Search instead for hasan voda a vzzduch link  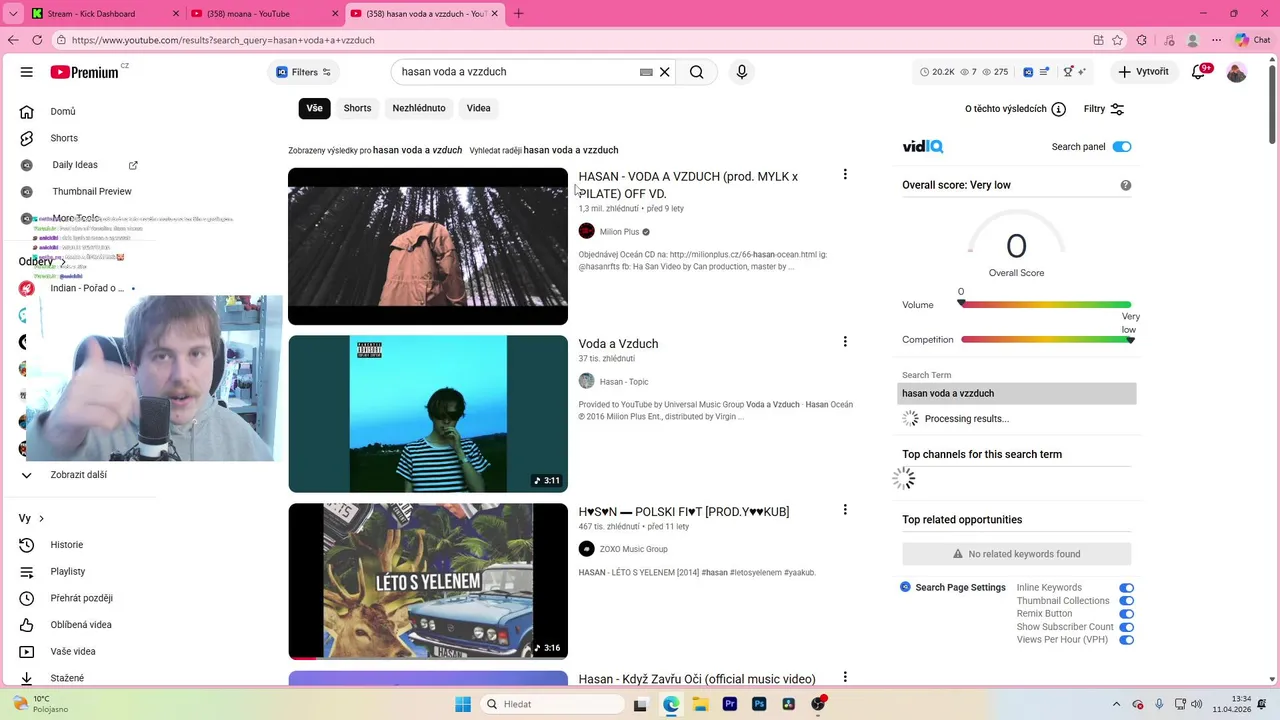point(571,150)
